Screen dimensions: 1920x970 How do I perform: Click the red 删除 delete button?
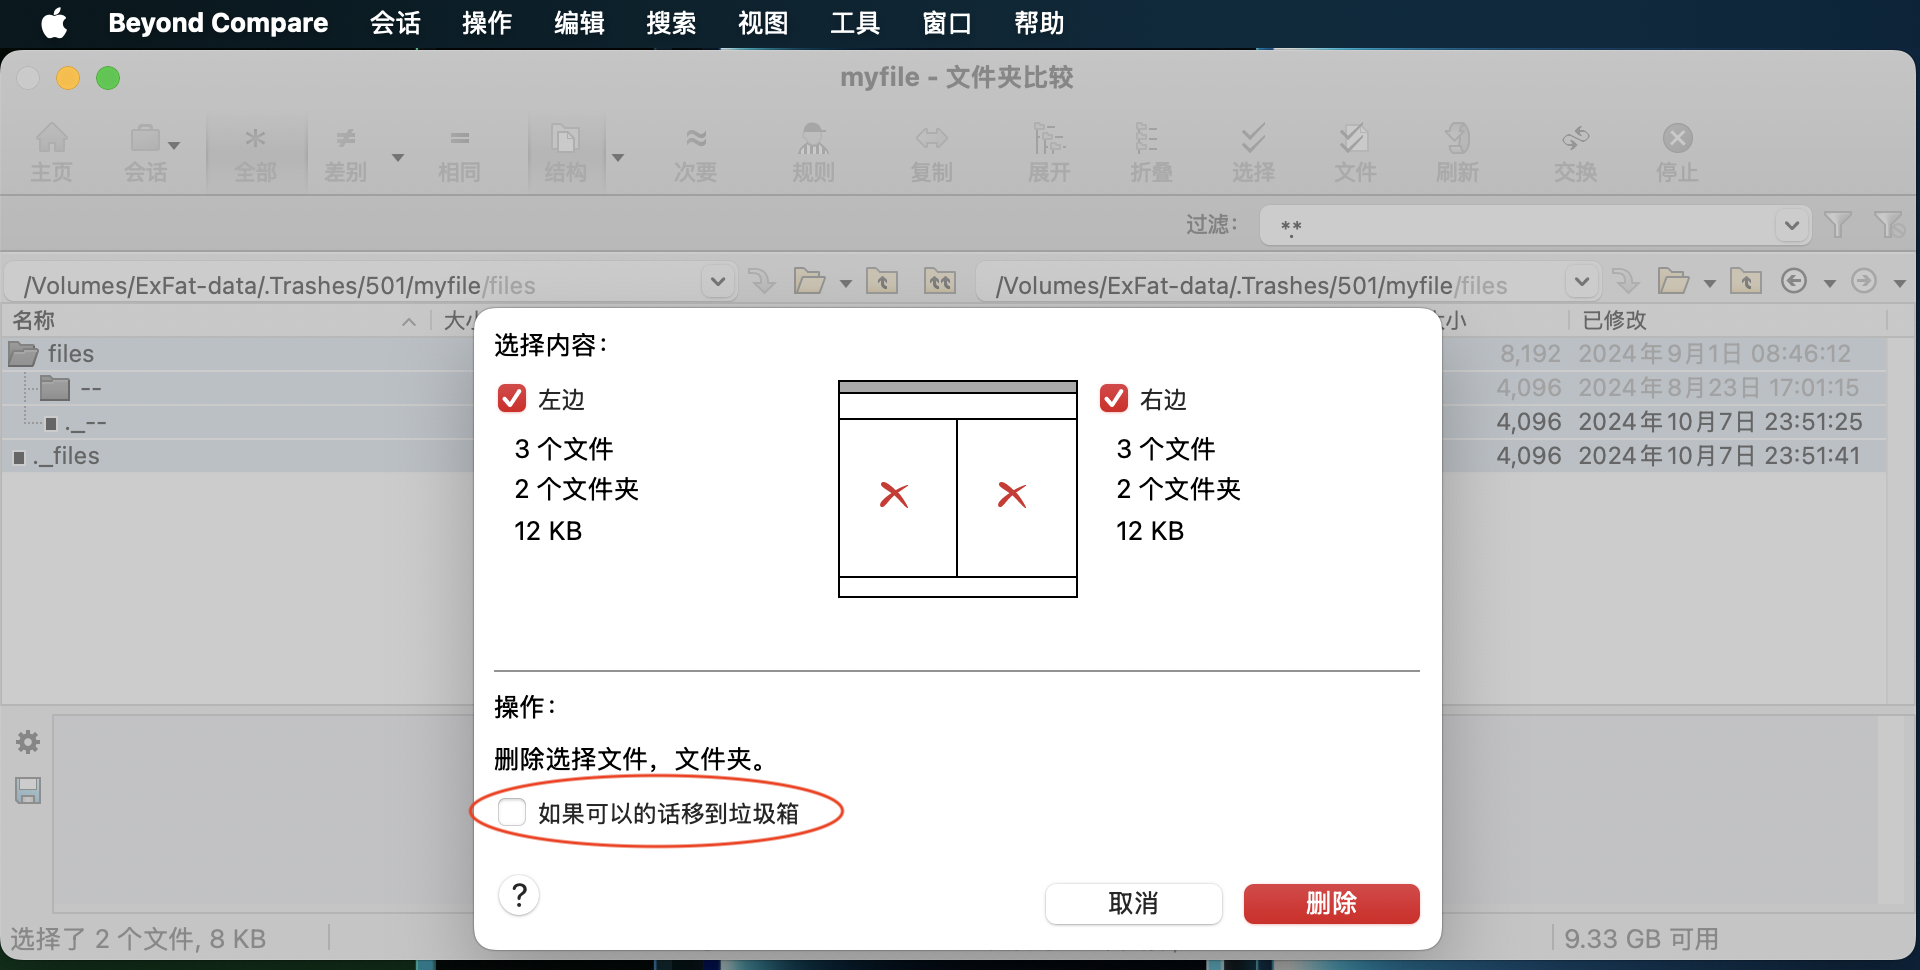[x=1331, y=903]
